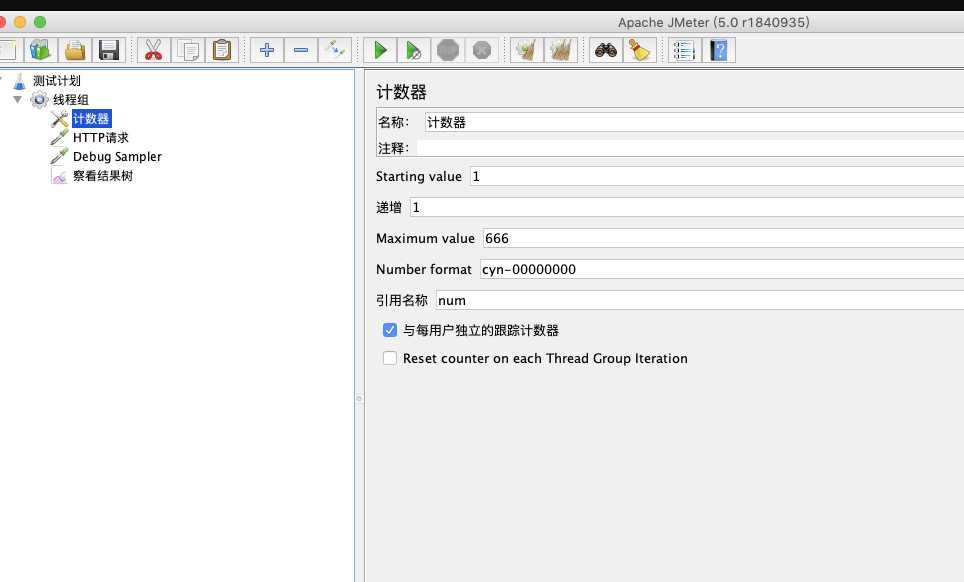964x582 pixels.
Task: Click the green macOS zoom button
Action: click(40, 22)
